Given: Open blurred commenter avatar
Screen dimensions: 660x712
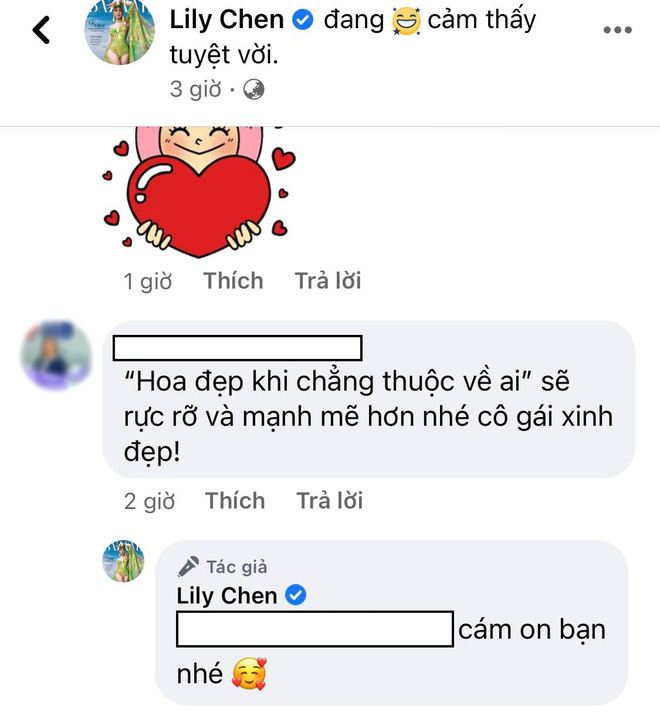Looking at the screenshot, I should [x=56, y=356].
